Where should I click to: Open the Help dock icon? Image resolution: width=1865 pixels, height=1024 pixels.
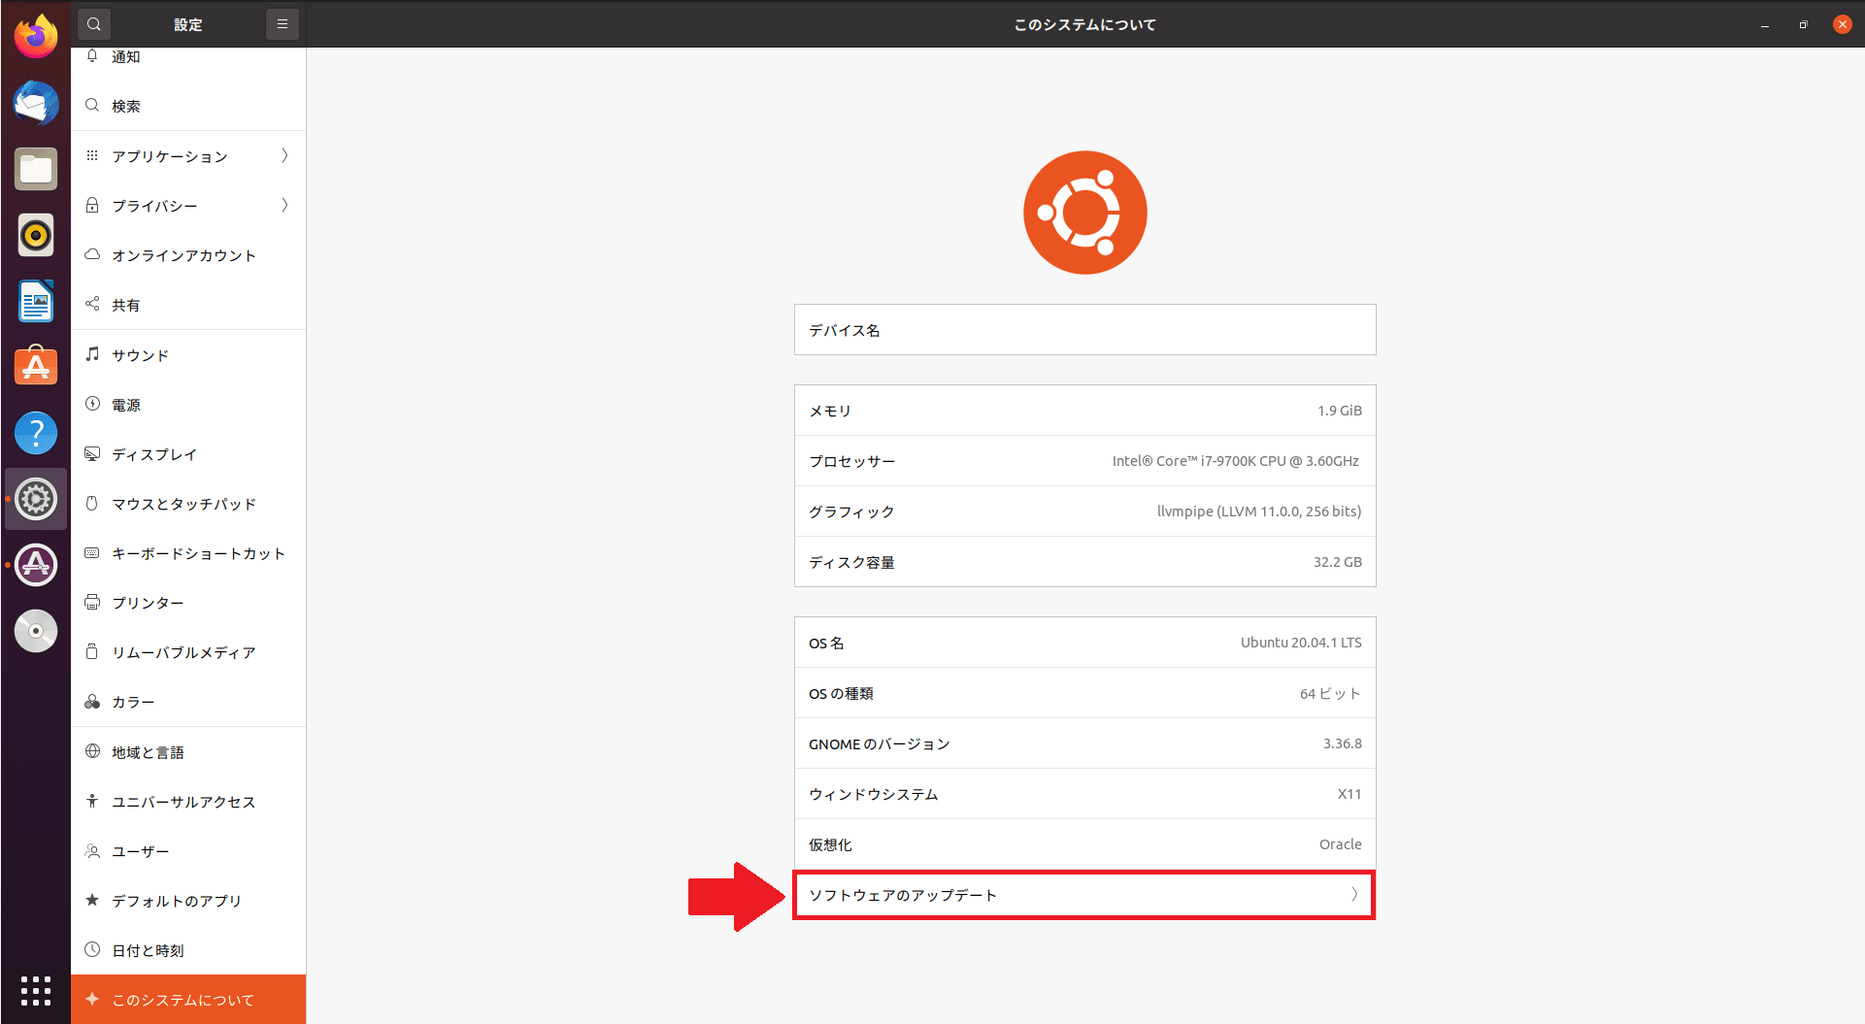[x=36, y=433]
